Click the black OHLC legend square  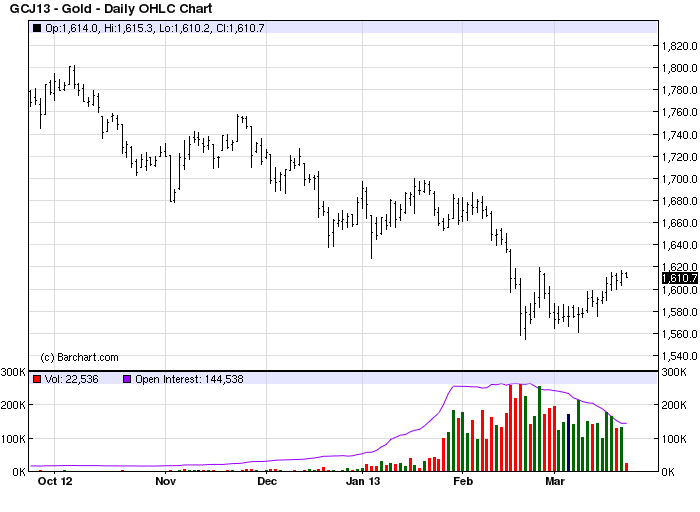(37, 28)
